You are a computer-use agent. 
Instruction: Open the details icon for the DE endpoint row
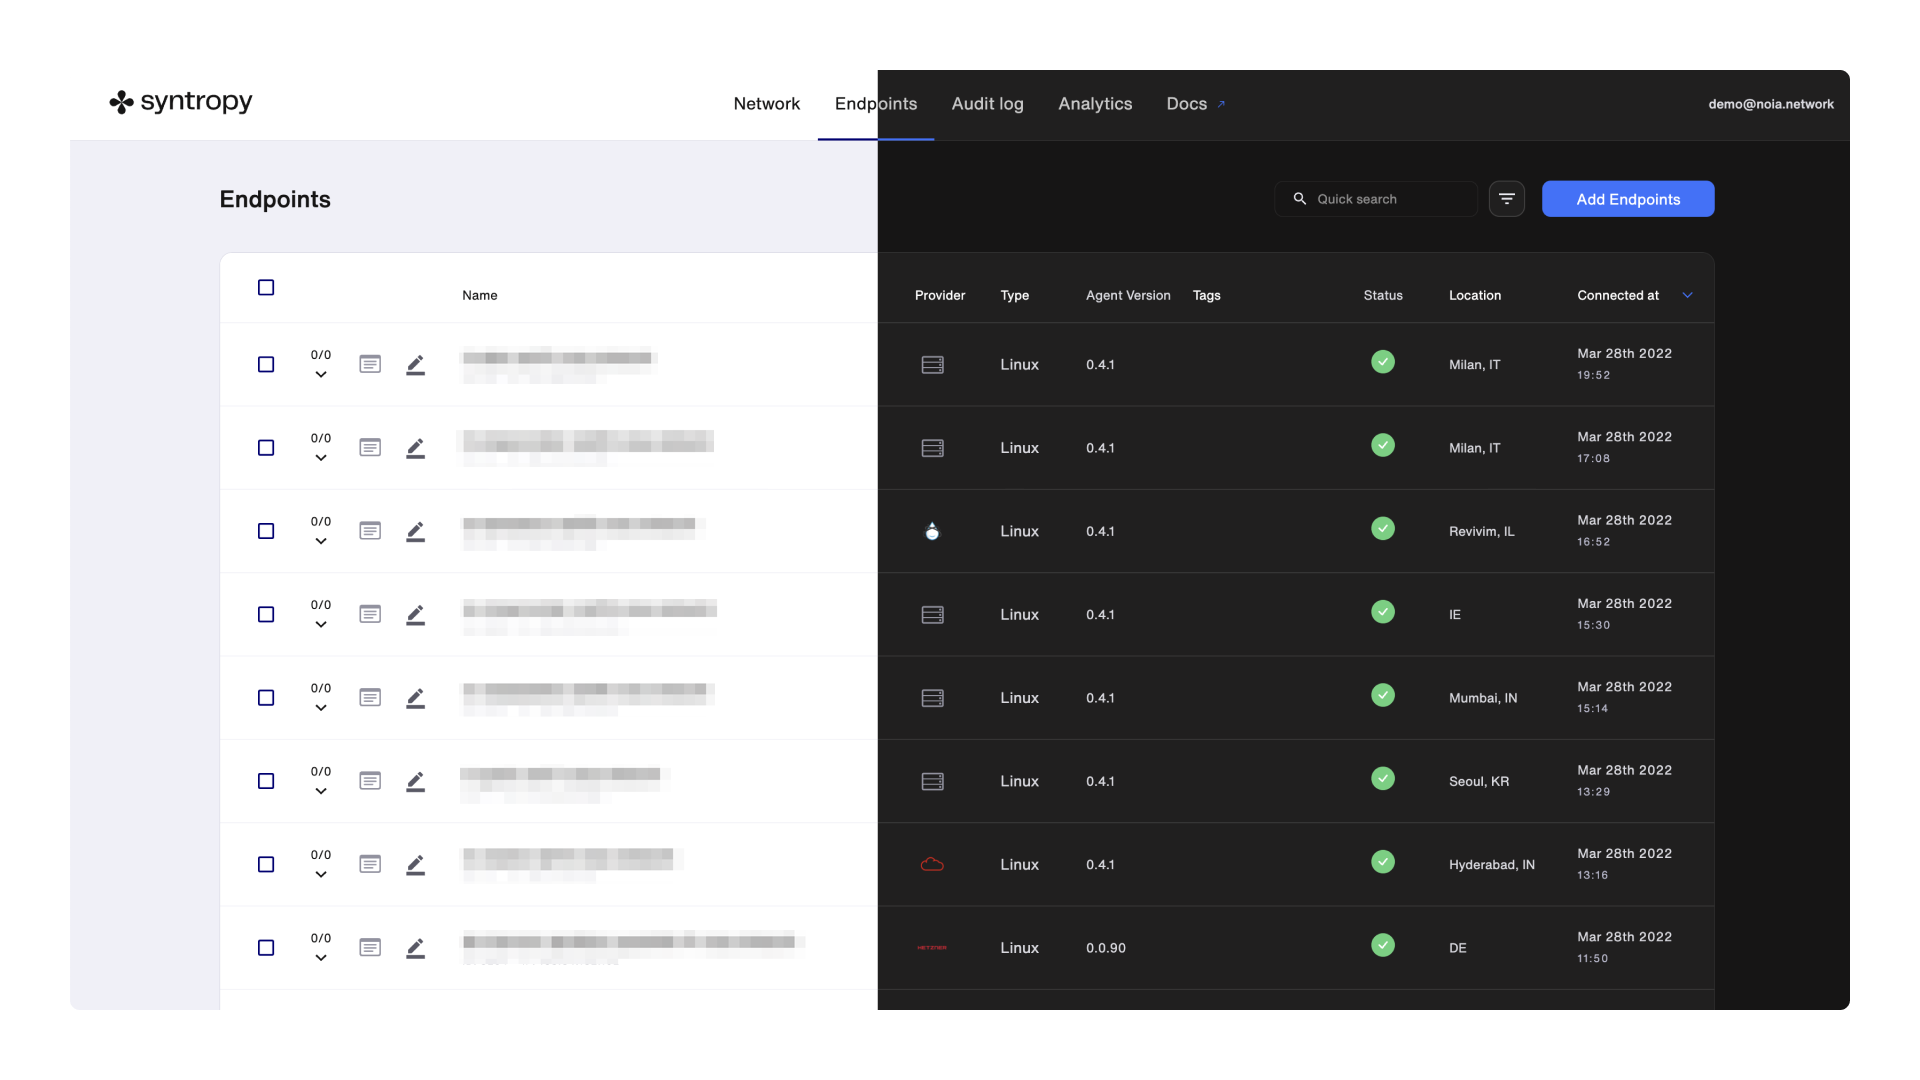tap(370, 947)
